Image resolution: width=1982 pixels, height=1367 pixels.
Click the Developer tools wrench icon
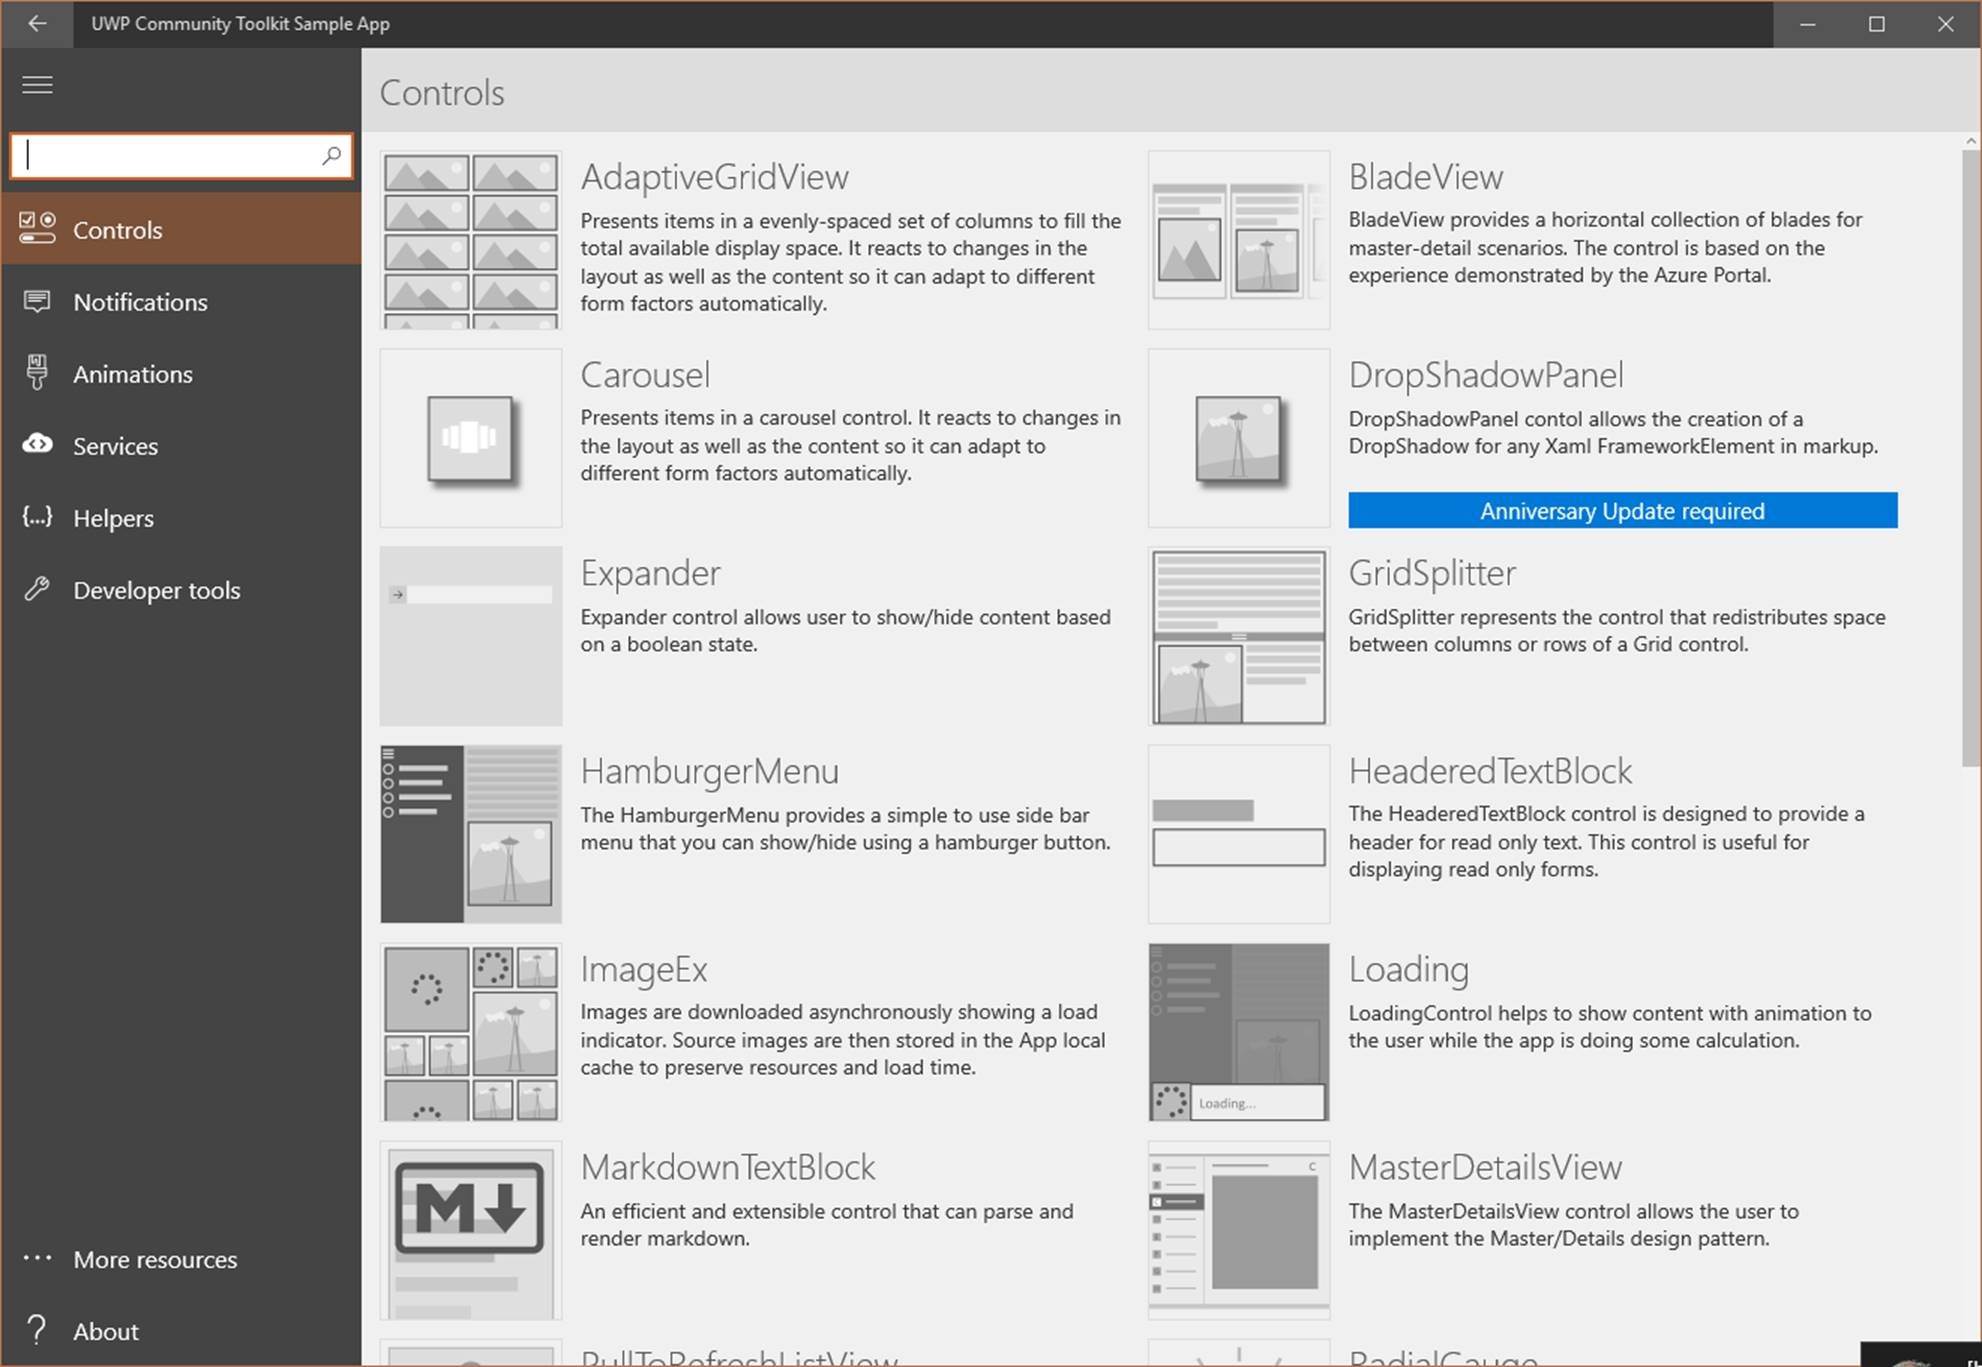(x=37, y=589)
